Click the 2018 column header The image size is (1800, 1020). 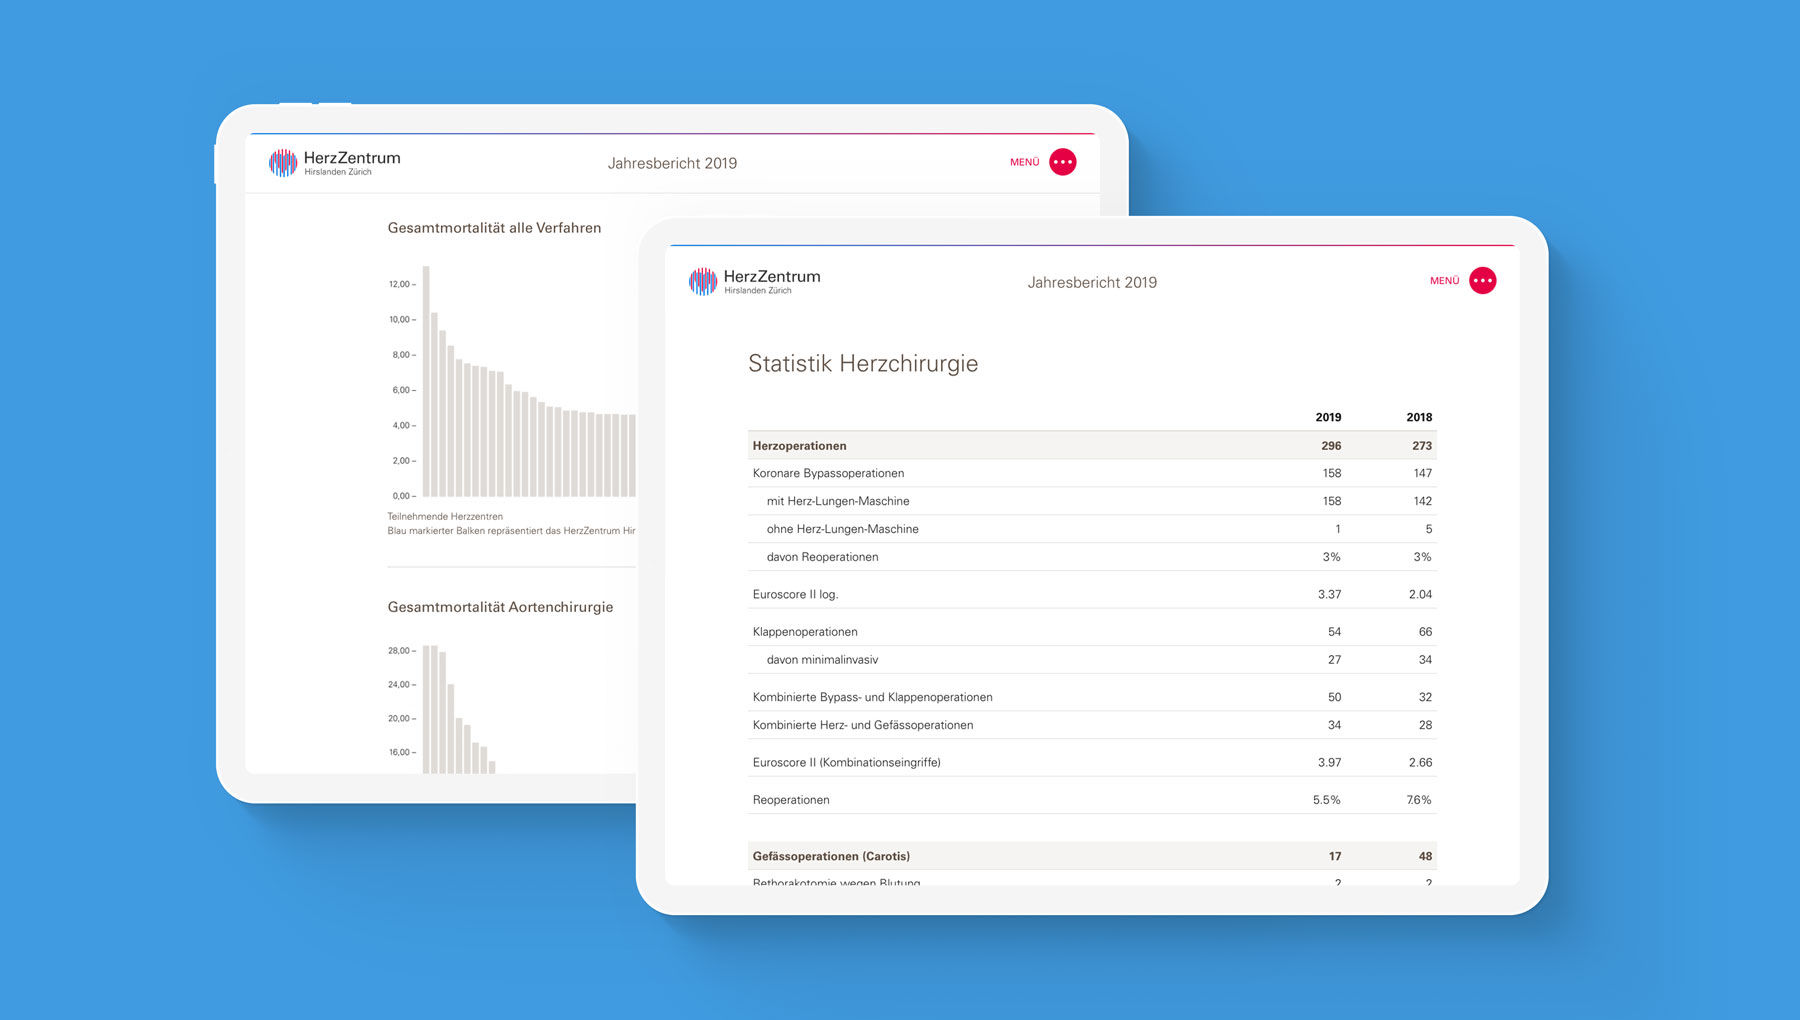click(1419, 417)
